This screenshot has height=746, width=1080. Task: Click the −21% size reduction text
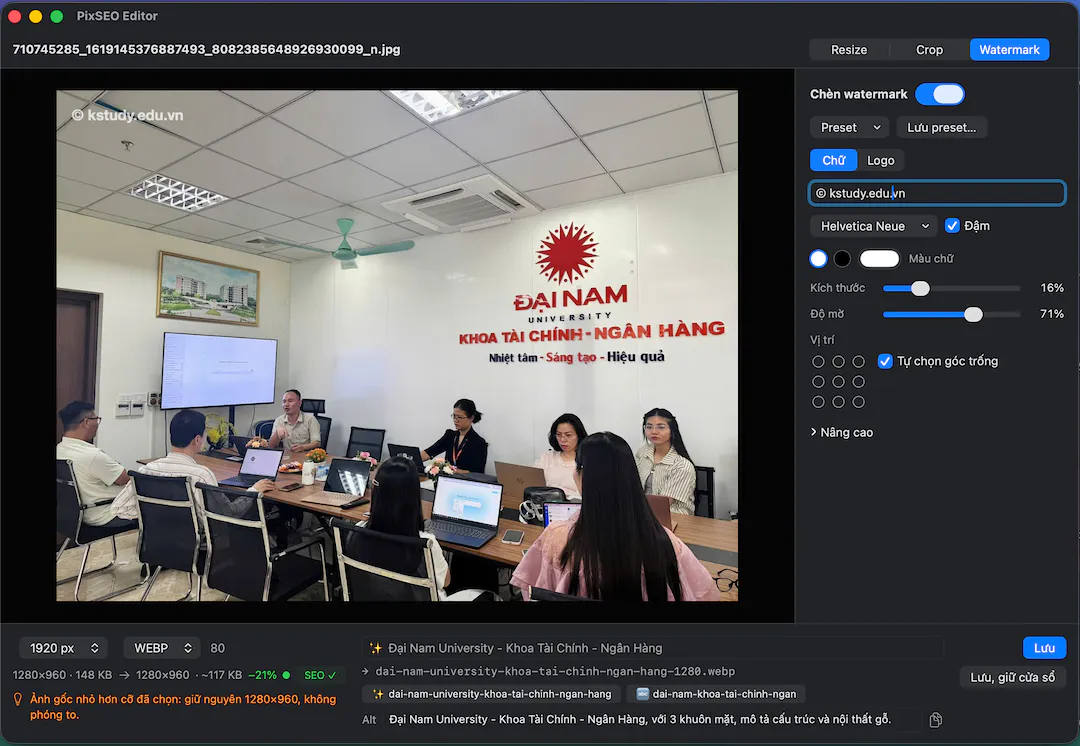click(262, 675)
